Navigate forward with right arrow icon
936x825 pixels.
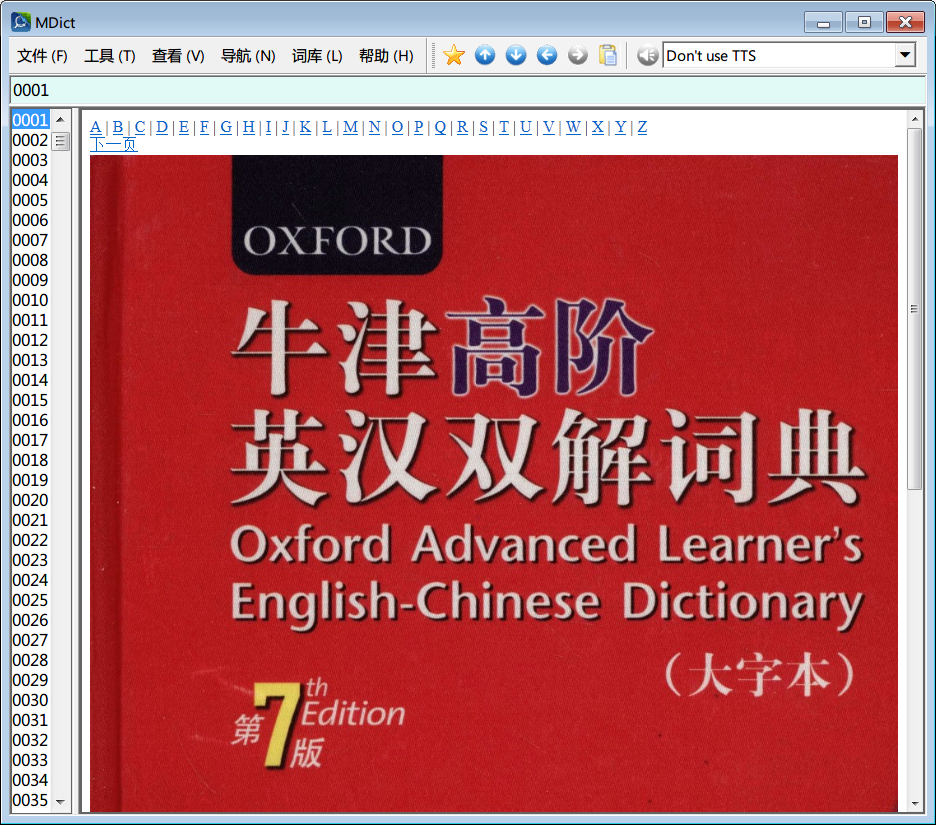(577, 56)
